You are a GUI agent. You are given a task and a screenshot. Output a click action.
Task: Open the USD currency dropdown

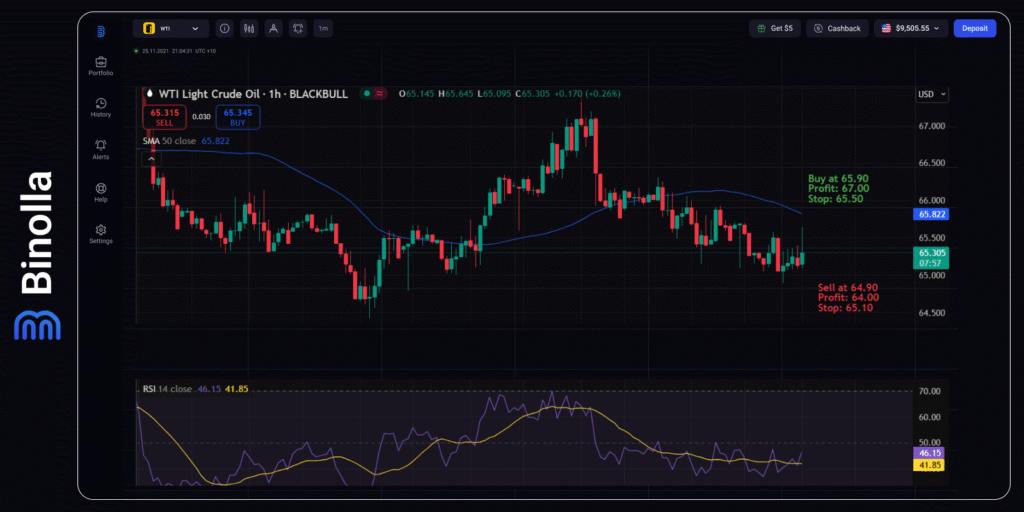click(931, 94)
